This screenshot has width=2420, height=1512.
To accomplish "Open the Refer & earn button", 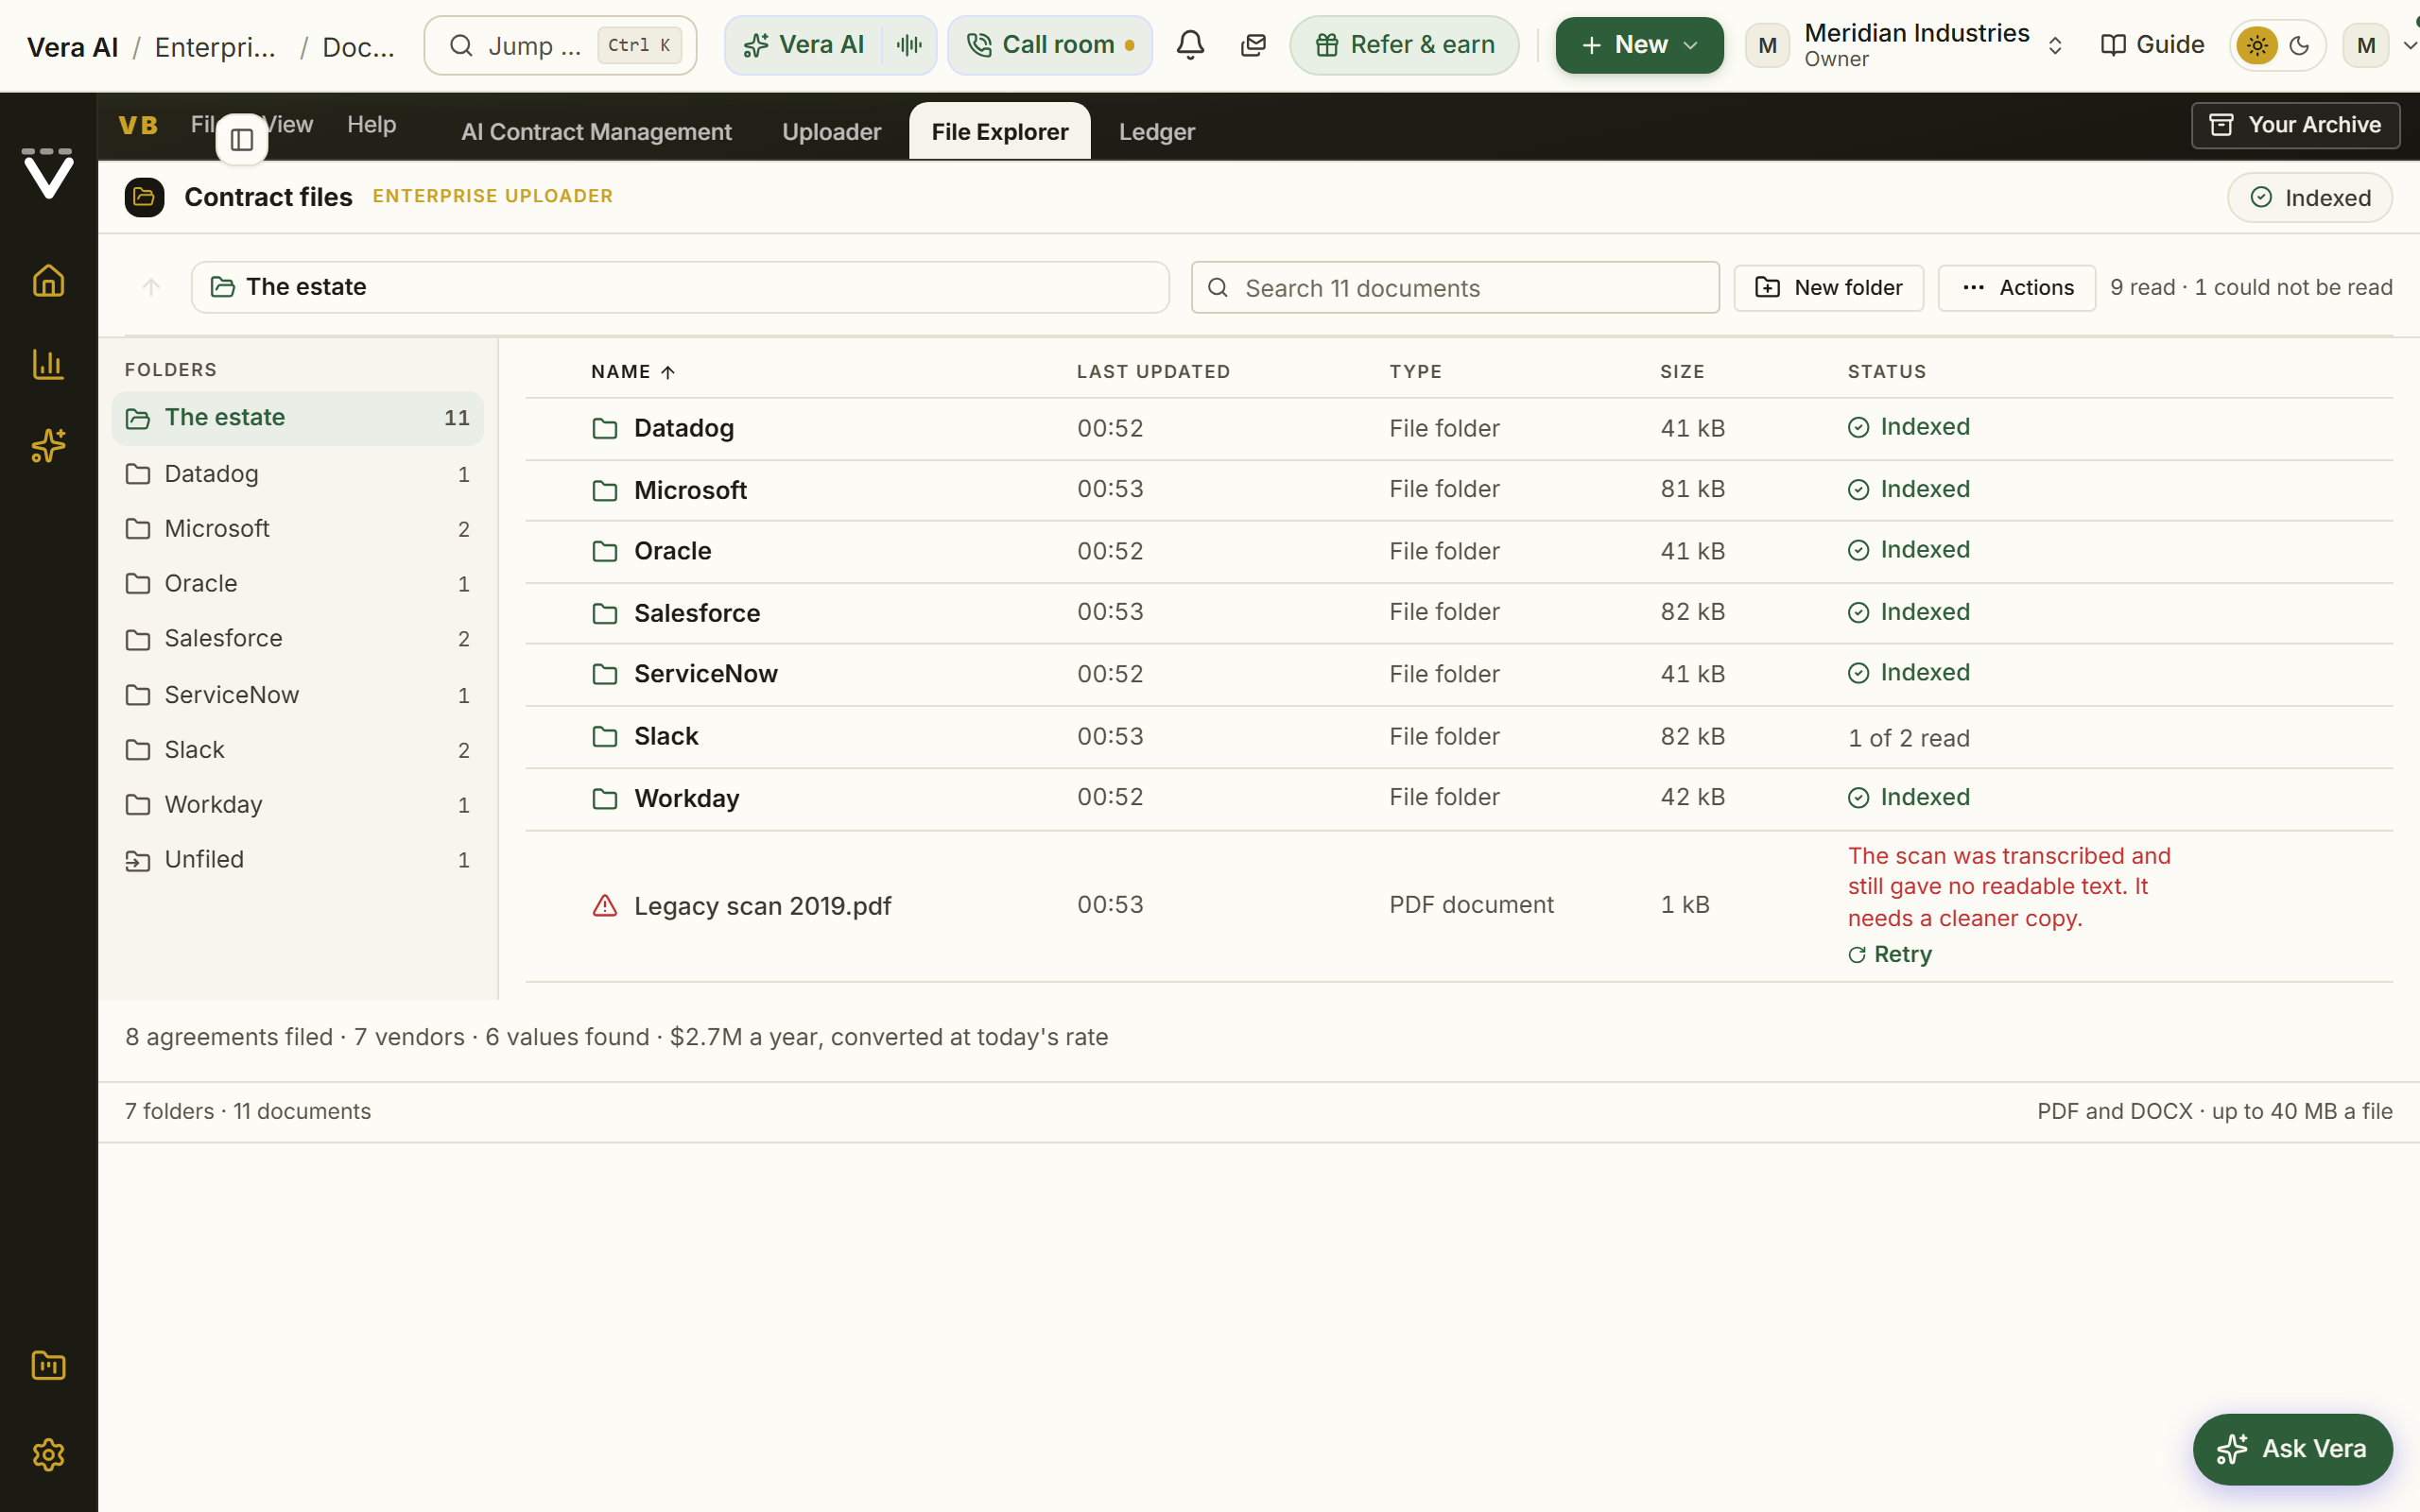I will pyautogui.click(x=1404, y=45).
